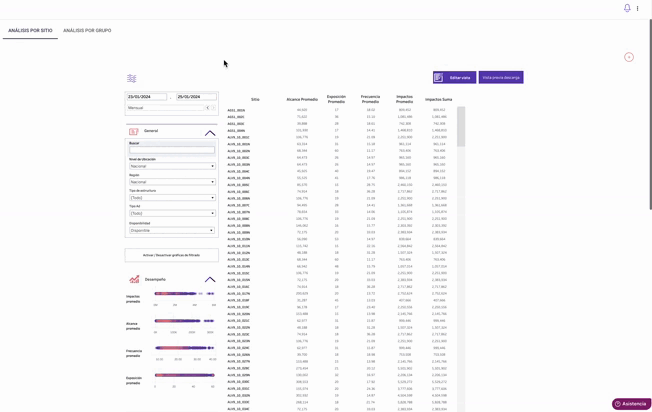
Task: Click the circled plus icon
Action: (629, 57)
